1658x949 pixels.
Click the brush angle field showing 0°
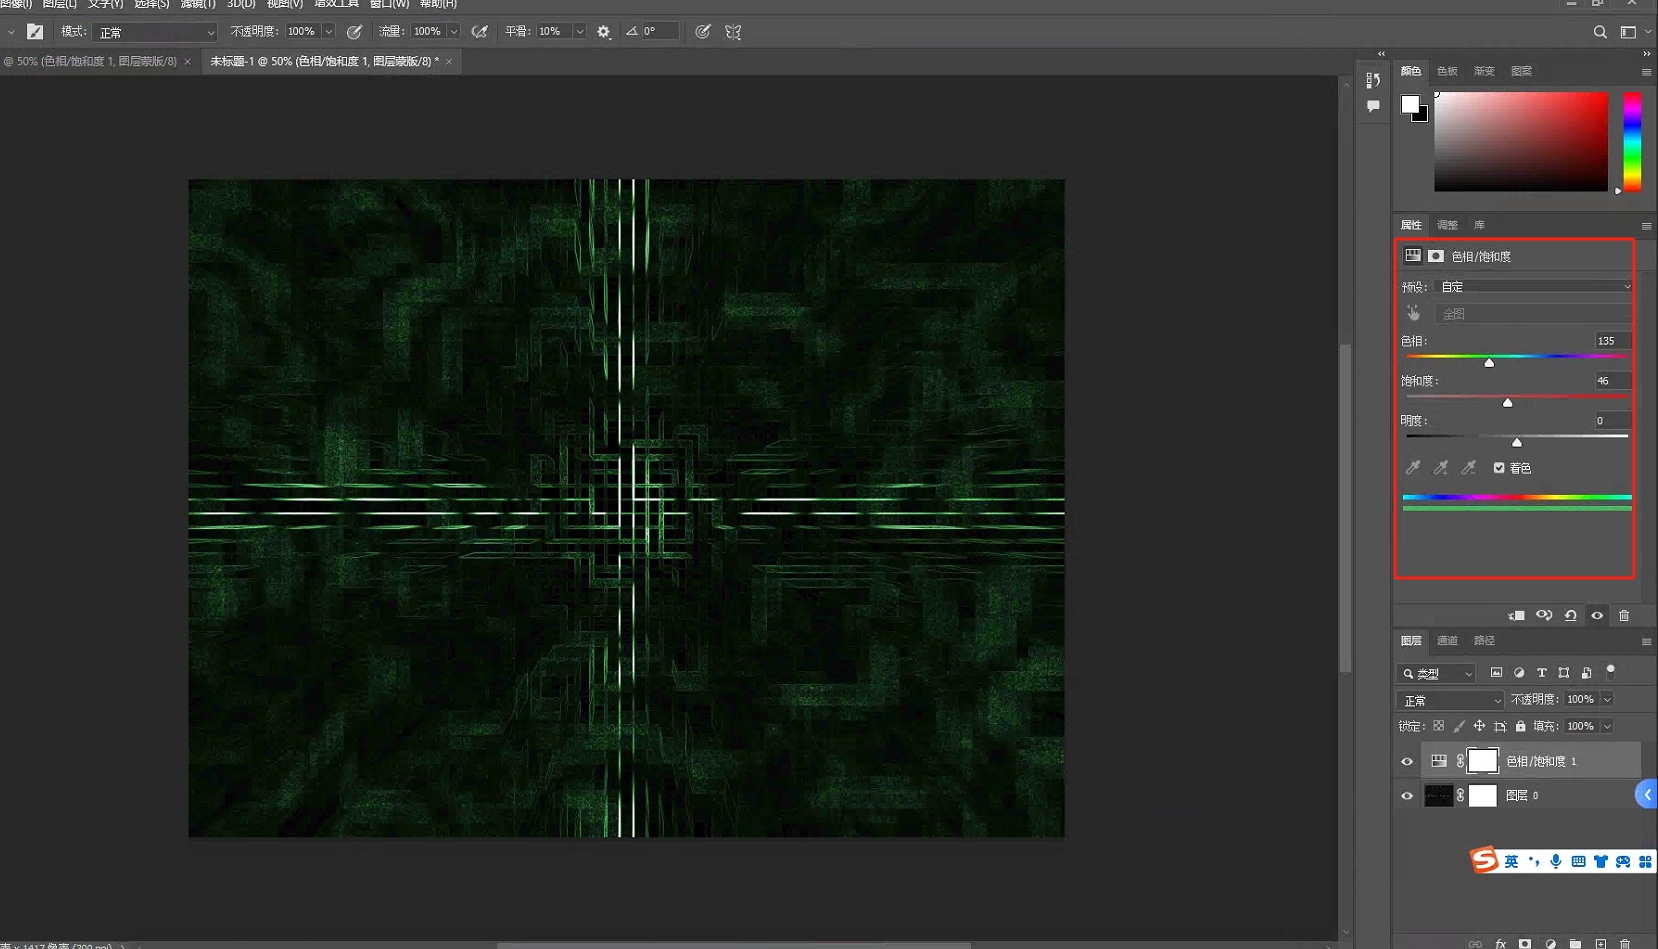pos(659,32)
